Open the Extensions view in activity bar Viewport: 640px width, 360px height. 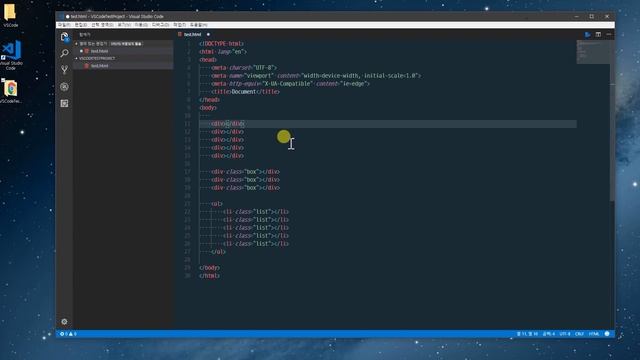[64, 103]
